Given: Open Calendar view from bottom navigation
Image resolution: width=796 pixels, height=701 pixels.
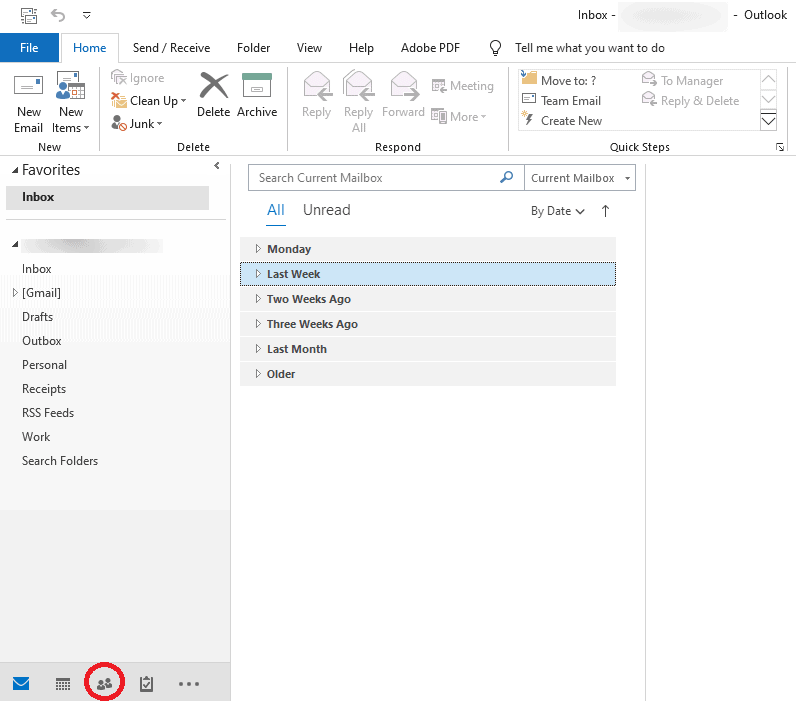Looking at the screenshot, I should pos(63,684).
